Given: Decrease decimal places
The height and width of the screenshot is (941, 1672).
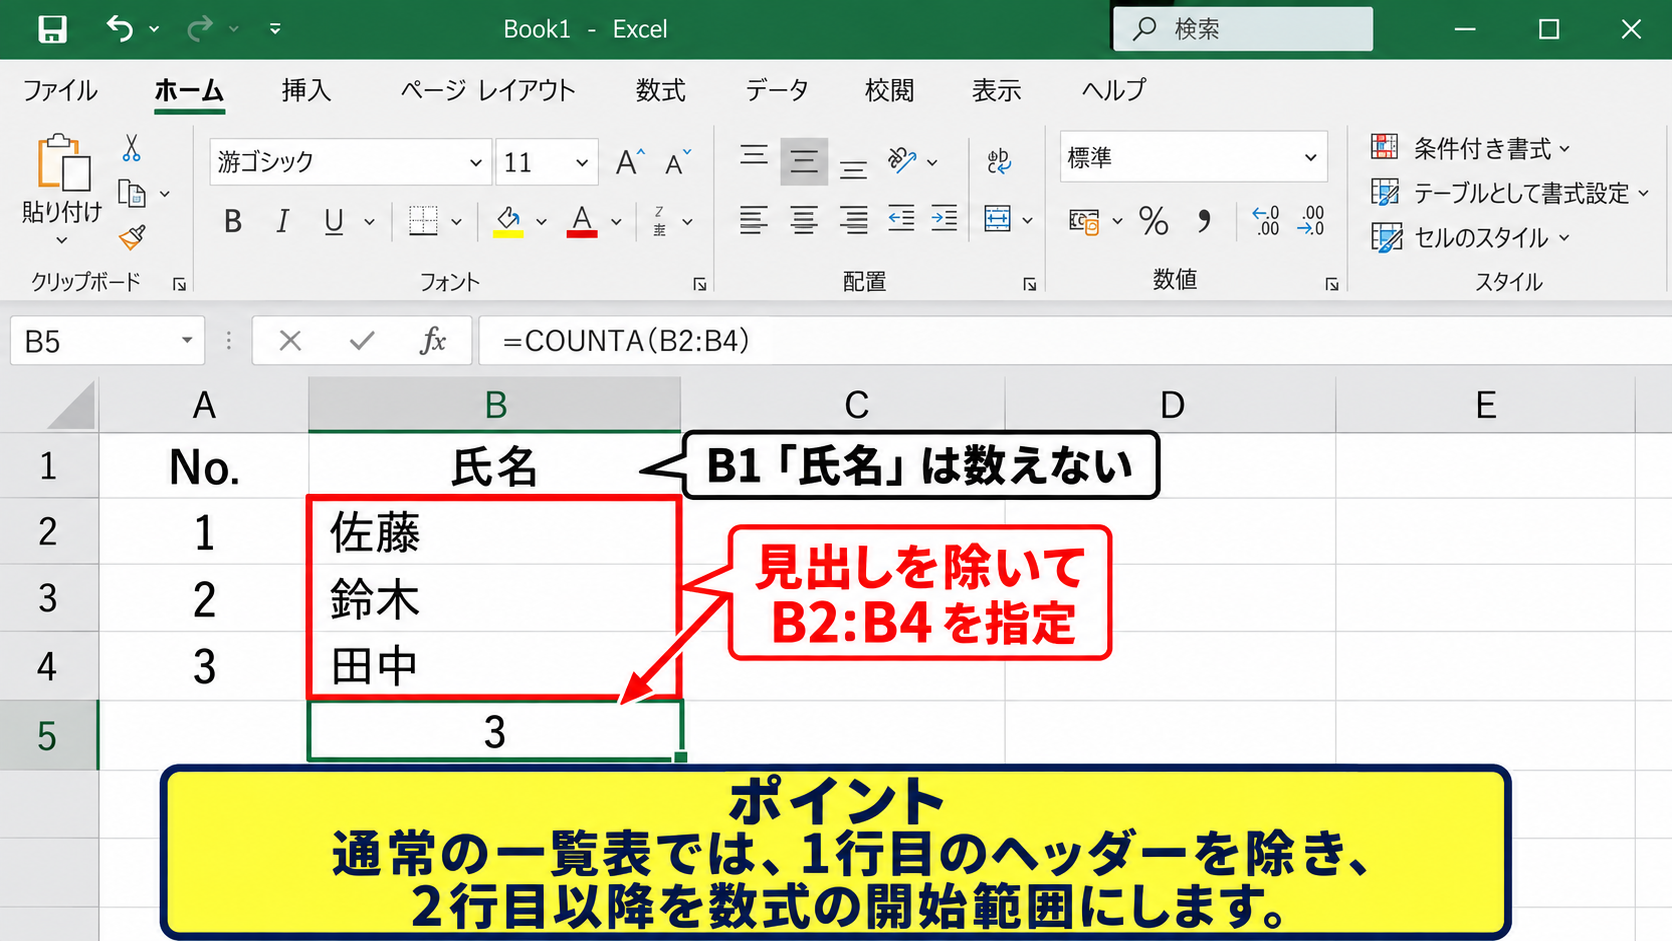Looking at the screenshot, I should (x=1311, y=221).
